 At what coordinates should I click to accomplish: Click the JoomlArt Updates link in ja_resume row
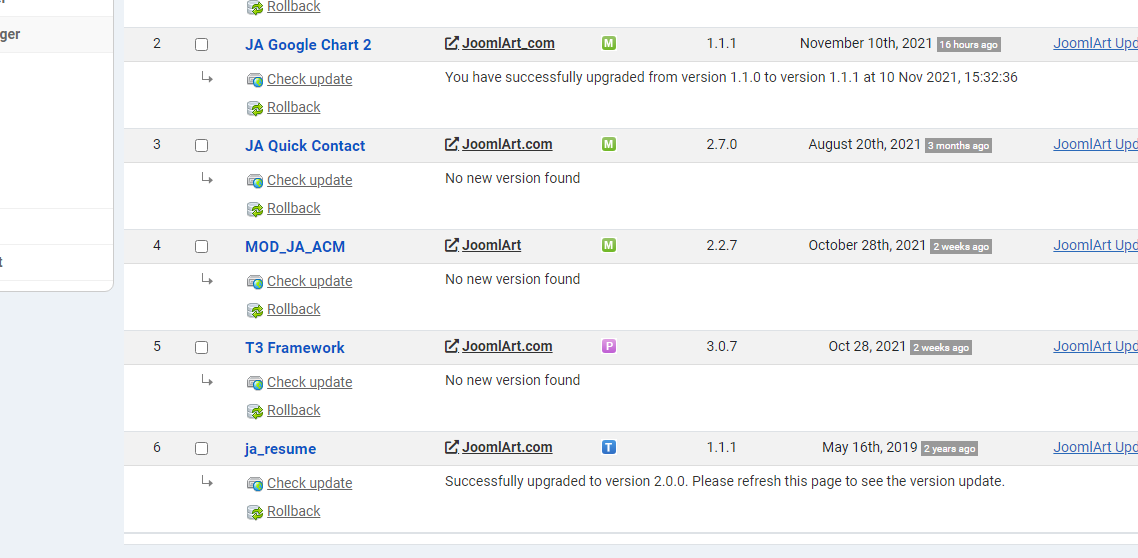click(x=1095, y=447)
